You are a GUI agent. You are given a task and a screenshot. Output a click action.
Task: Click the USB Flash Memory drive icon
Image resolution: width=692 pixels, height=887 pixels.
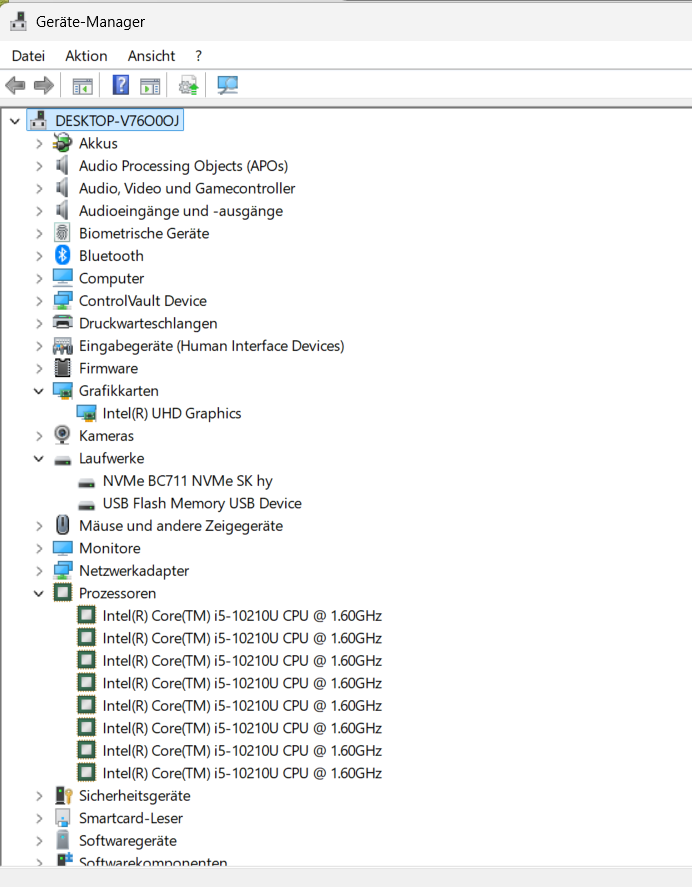pos(86,506)
